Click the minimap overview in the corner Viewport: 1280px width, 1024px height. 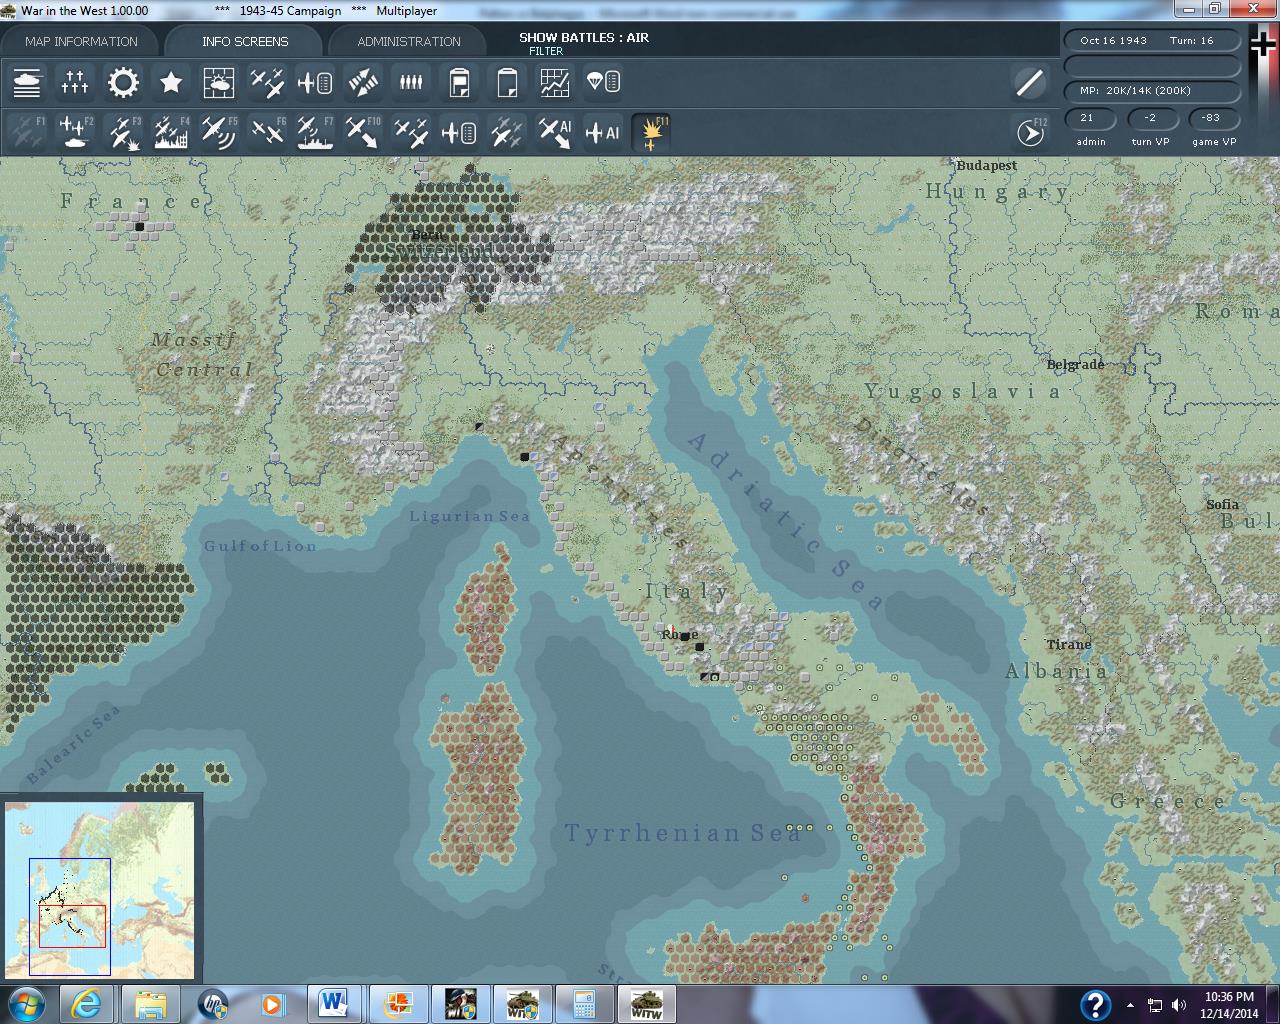(100, 889)
